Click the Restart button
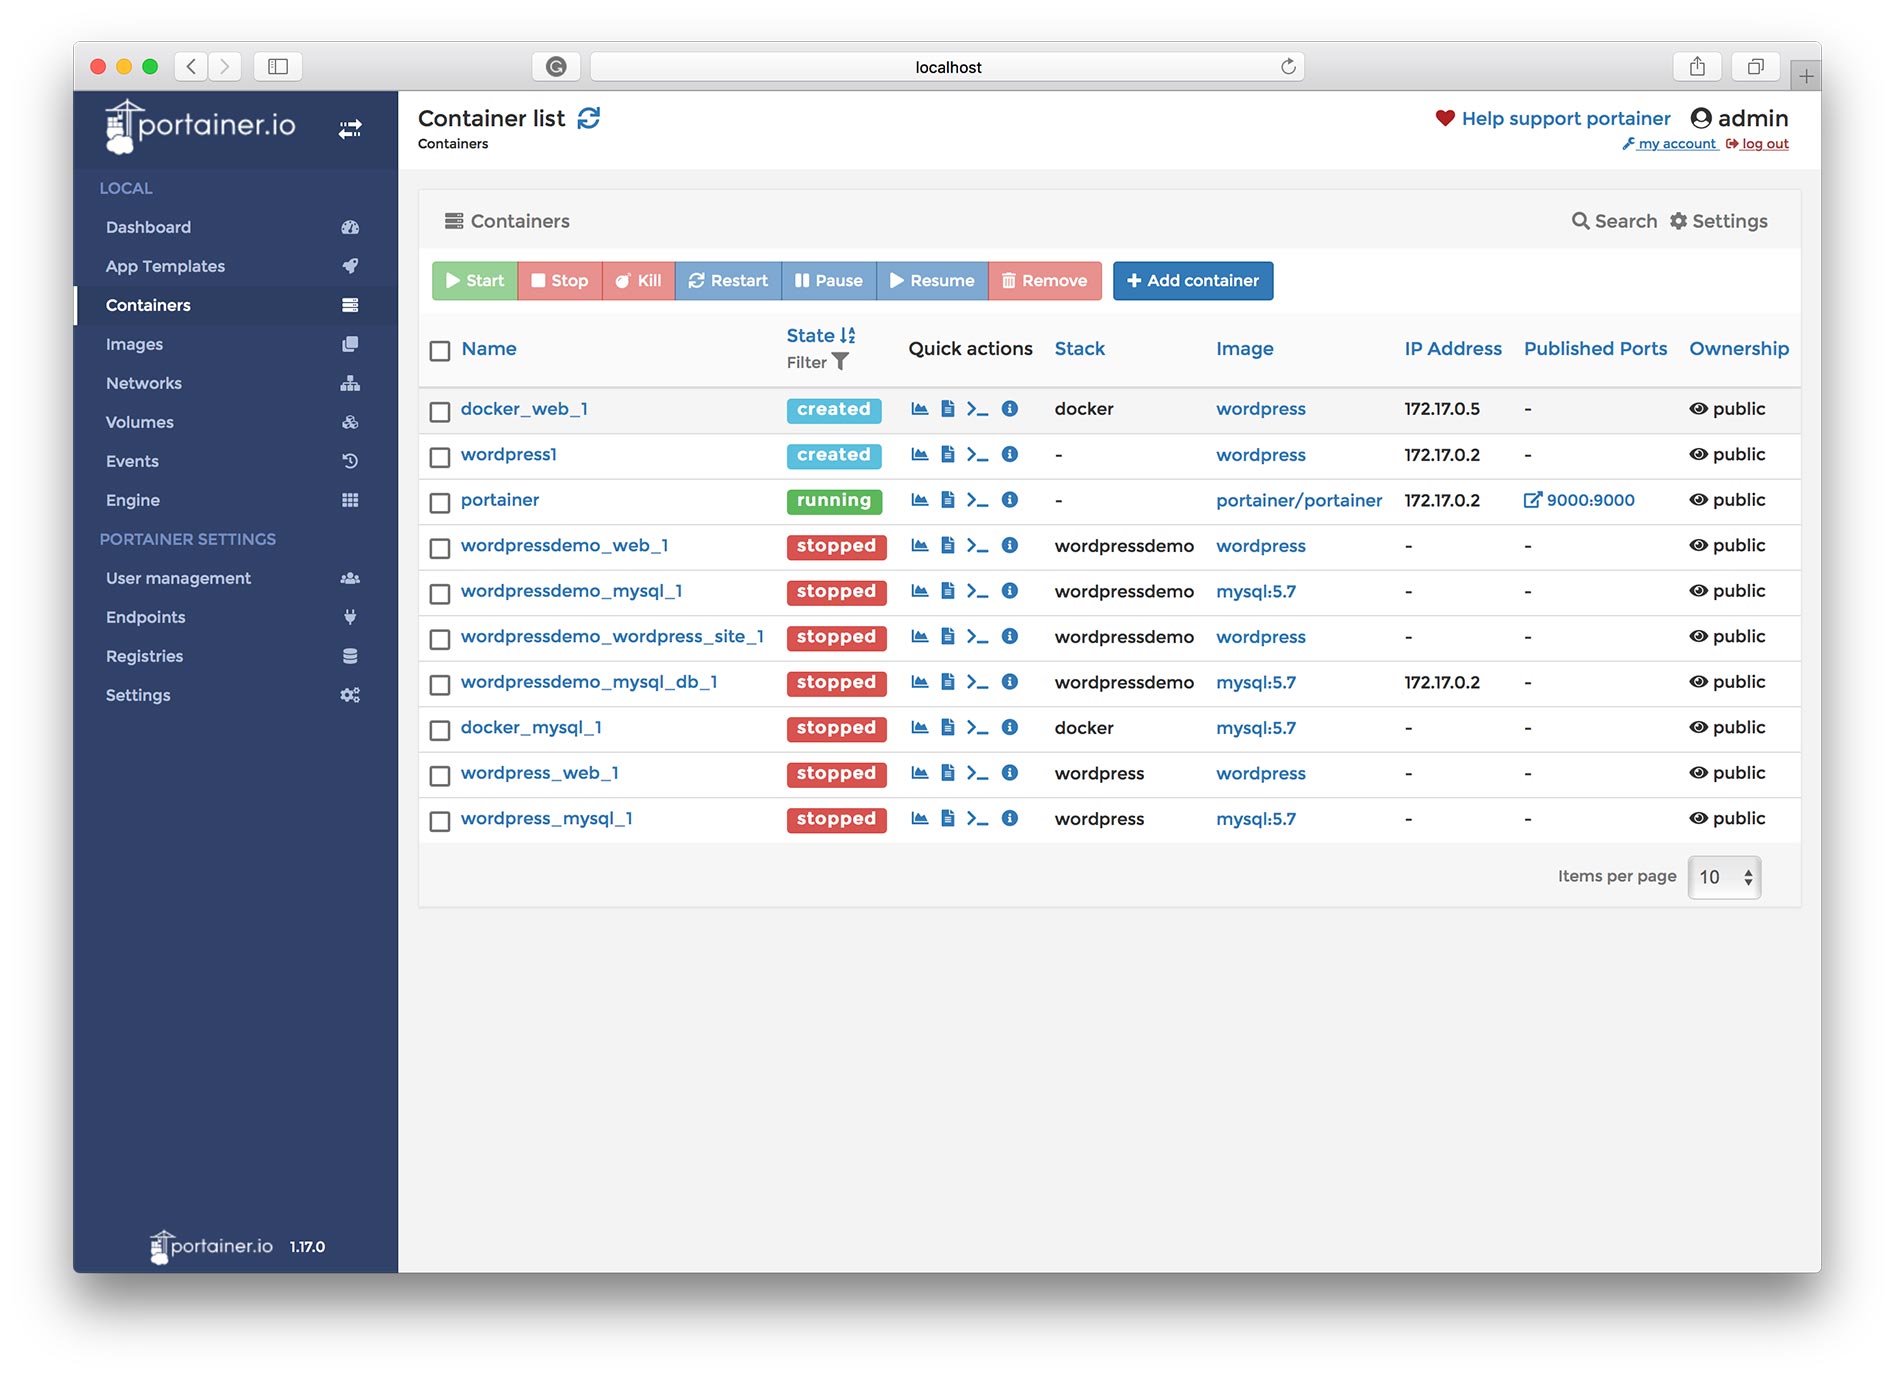Image resolution: width=1894 pixels, height=1377 pixels. point(728,281)
